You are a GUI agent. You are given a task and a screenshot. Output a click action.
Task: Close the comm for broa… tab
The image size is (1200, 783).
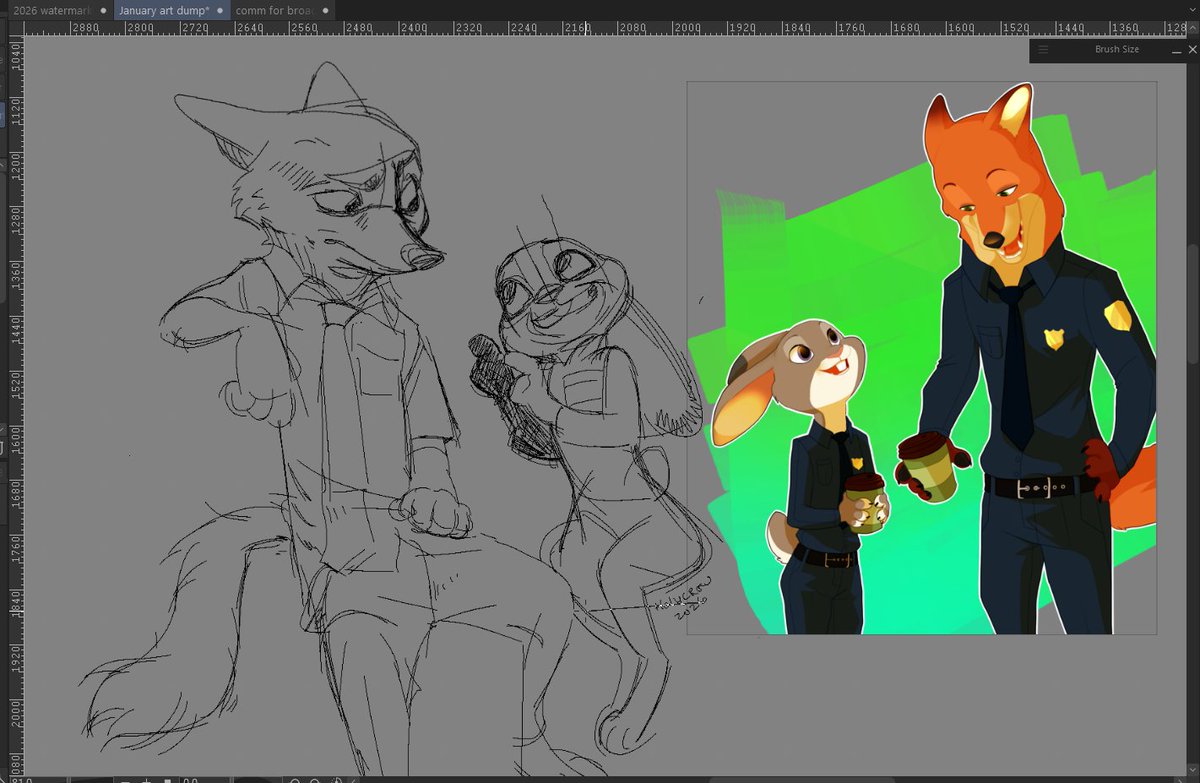(x=326, y=10)
